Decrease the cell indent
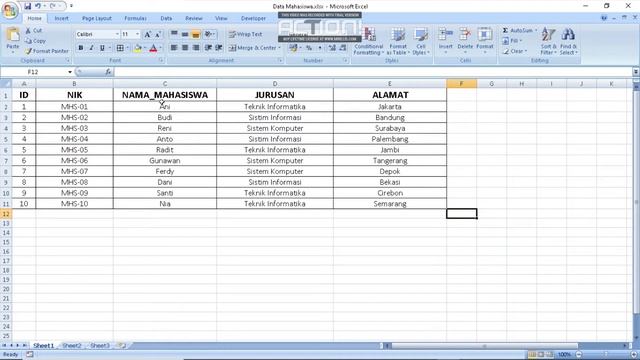Screen dimensions: 640x360 pyautogui.click(x=208, y=48)
